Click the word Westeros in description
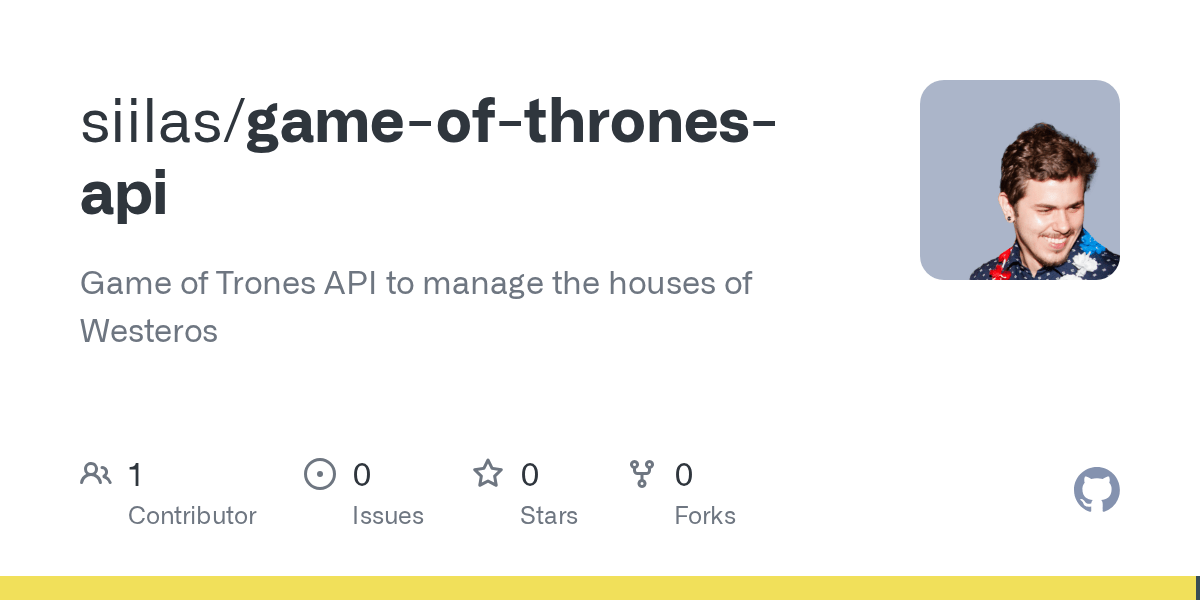 (149, 331)
